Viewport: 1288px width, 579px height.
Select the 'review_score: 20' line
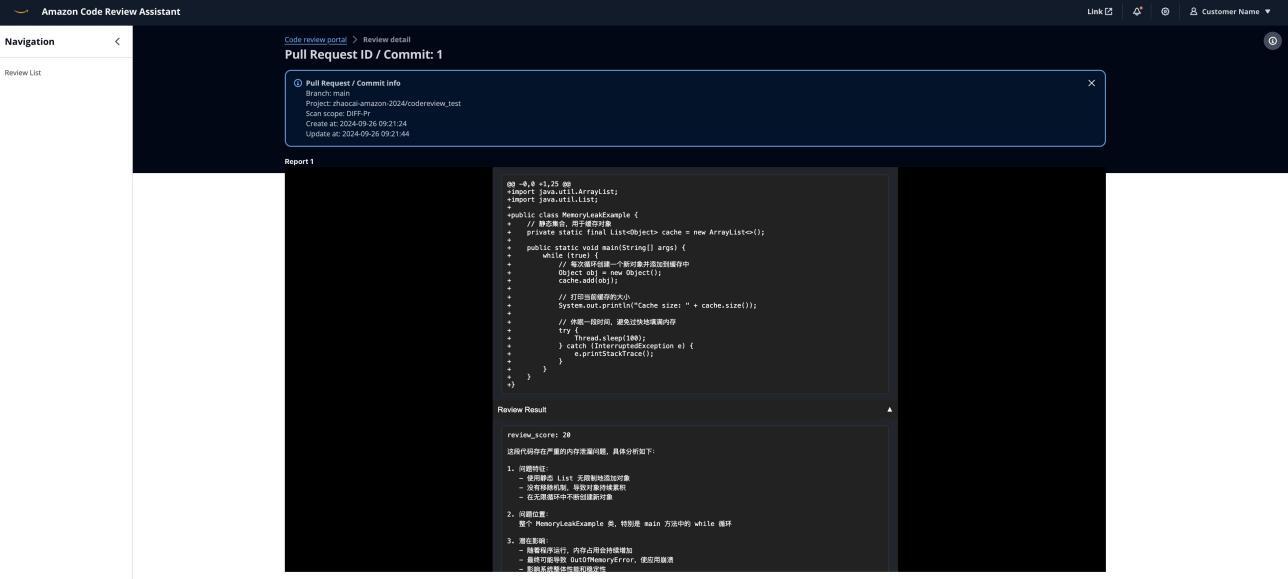point(539,435)
